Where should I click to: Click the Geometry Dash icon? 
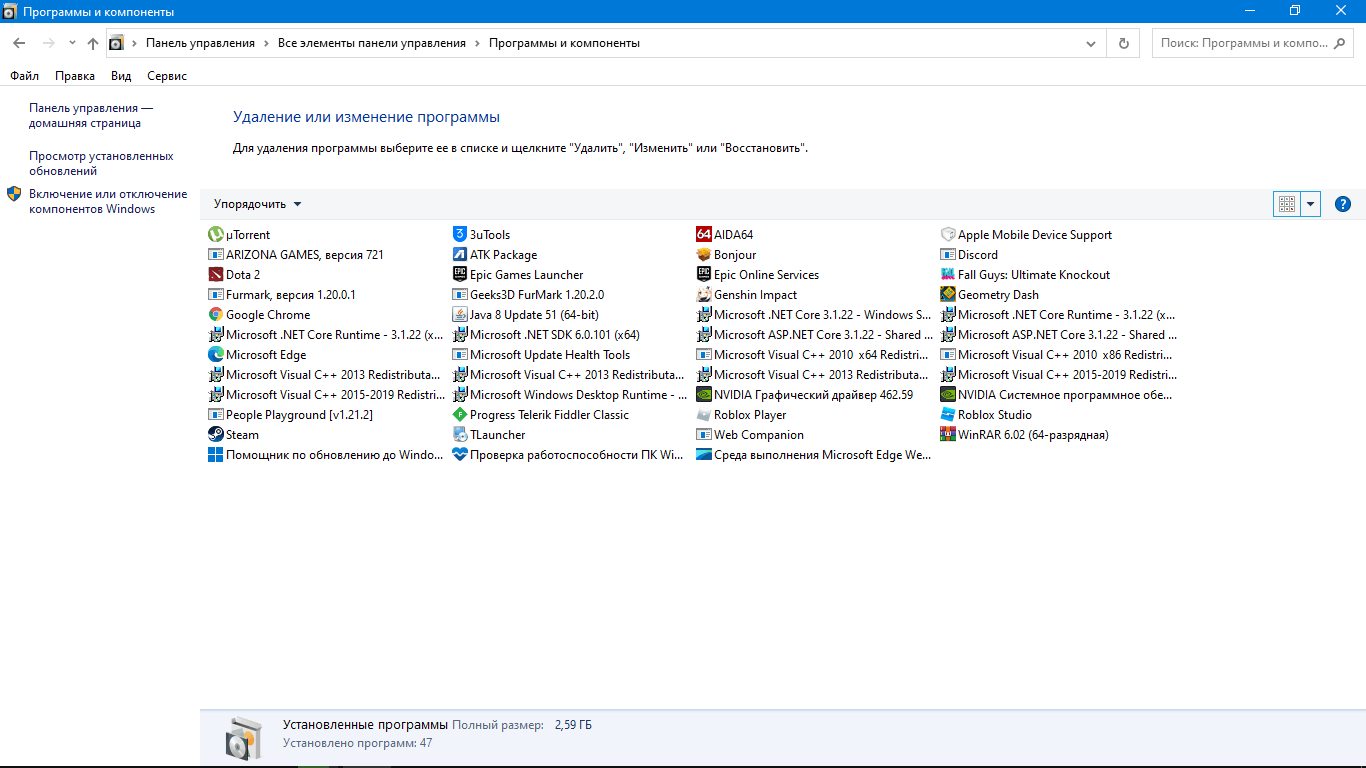tap(948, 295)
